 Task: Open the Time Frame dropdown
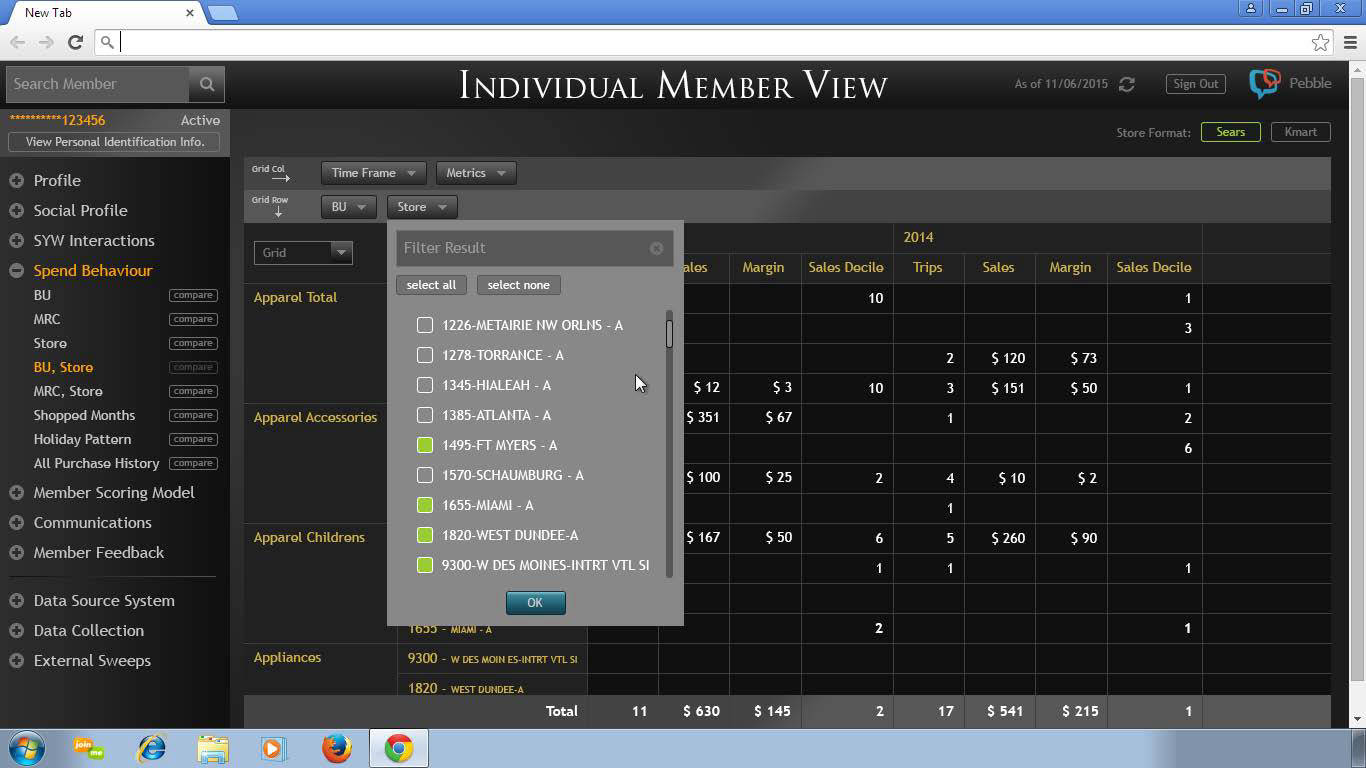pyautogui.click(x=373, y=173)
